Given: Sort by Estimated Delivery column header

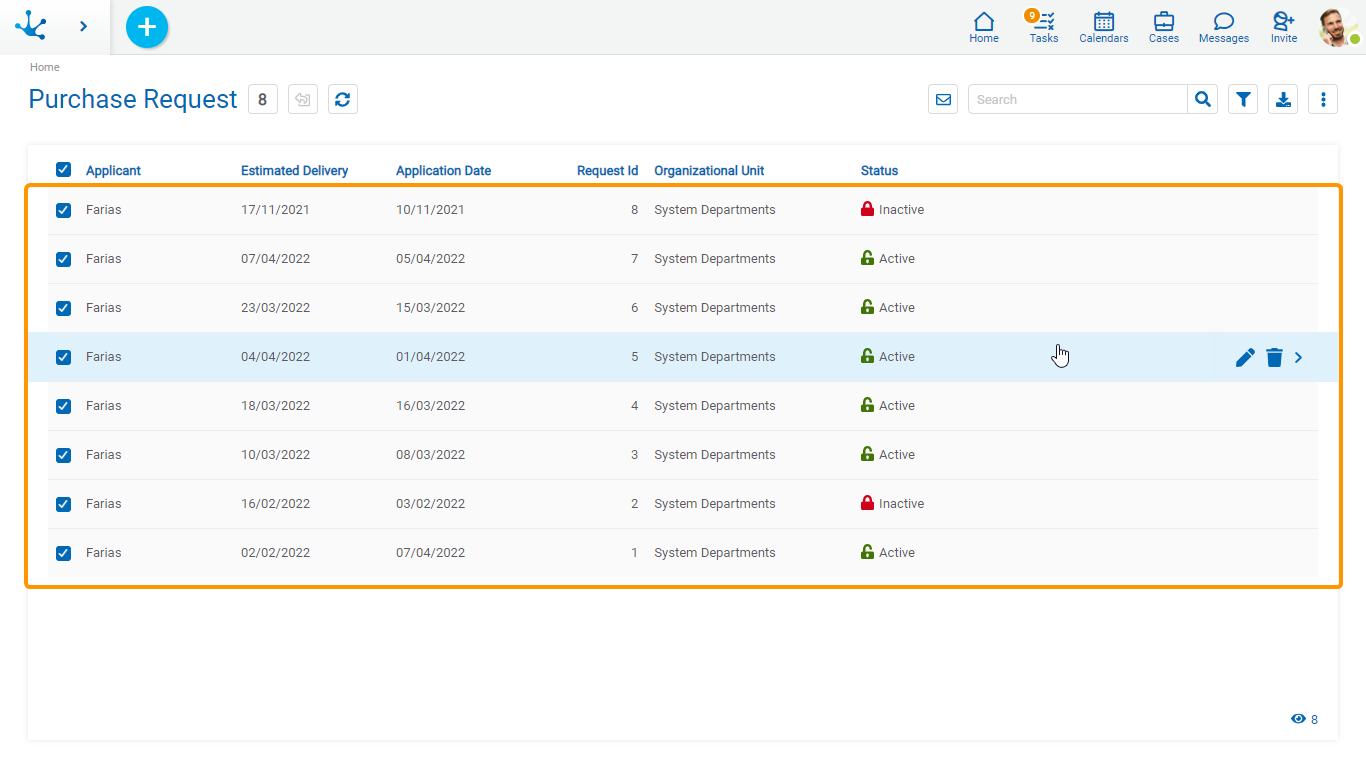Looking at the screenshot, I should pyautogui.click(x=294, y=171).
